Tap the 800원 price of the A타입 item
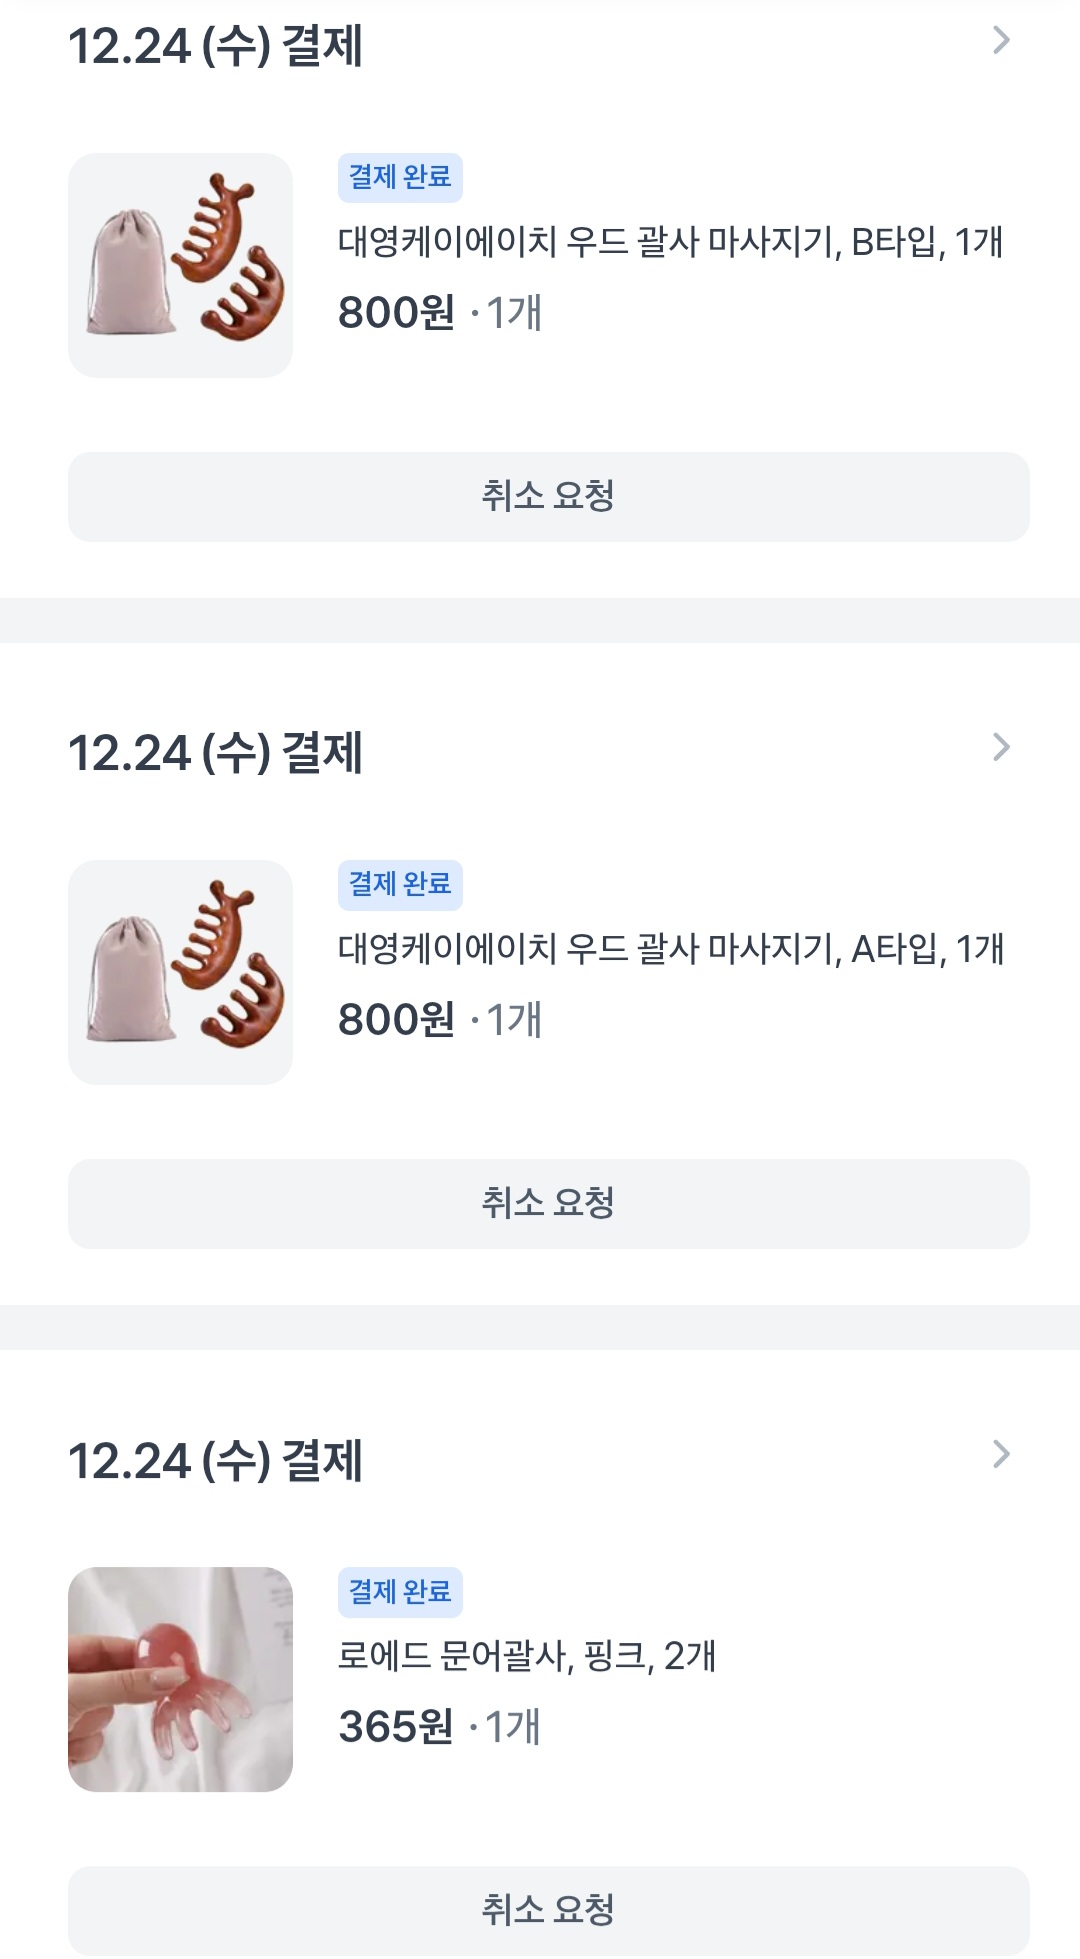Image resolution: width=1080 pixels, height=1959 pixels. click(x=396, y=1020)
